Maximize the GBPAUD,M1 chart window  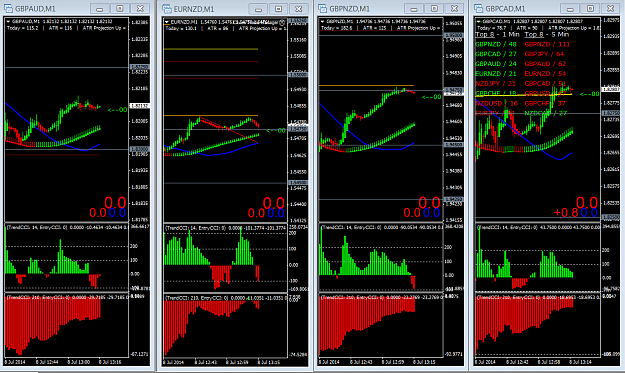[x=120, y=8]
